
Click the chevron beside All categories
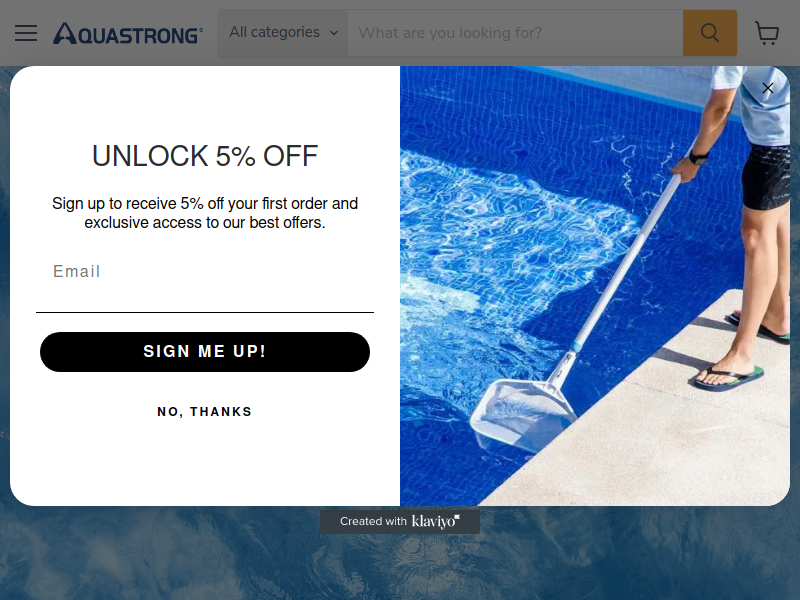334,33
